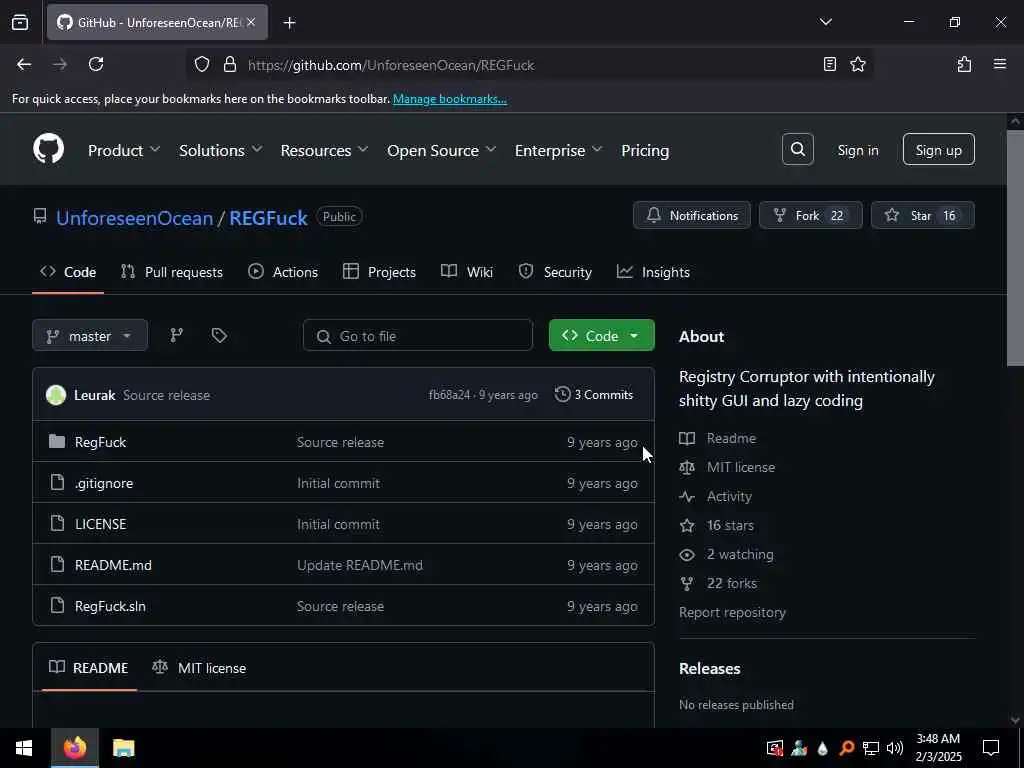The width and height of the screenshot is (1024, 768).
Task: Open the Projects tab
Action: pos(379,272)
